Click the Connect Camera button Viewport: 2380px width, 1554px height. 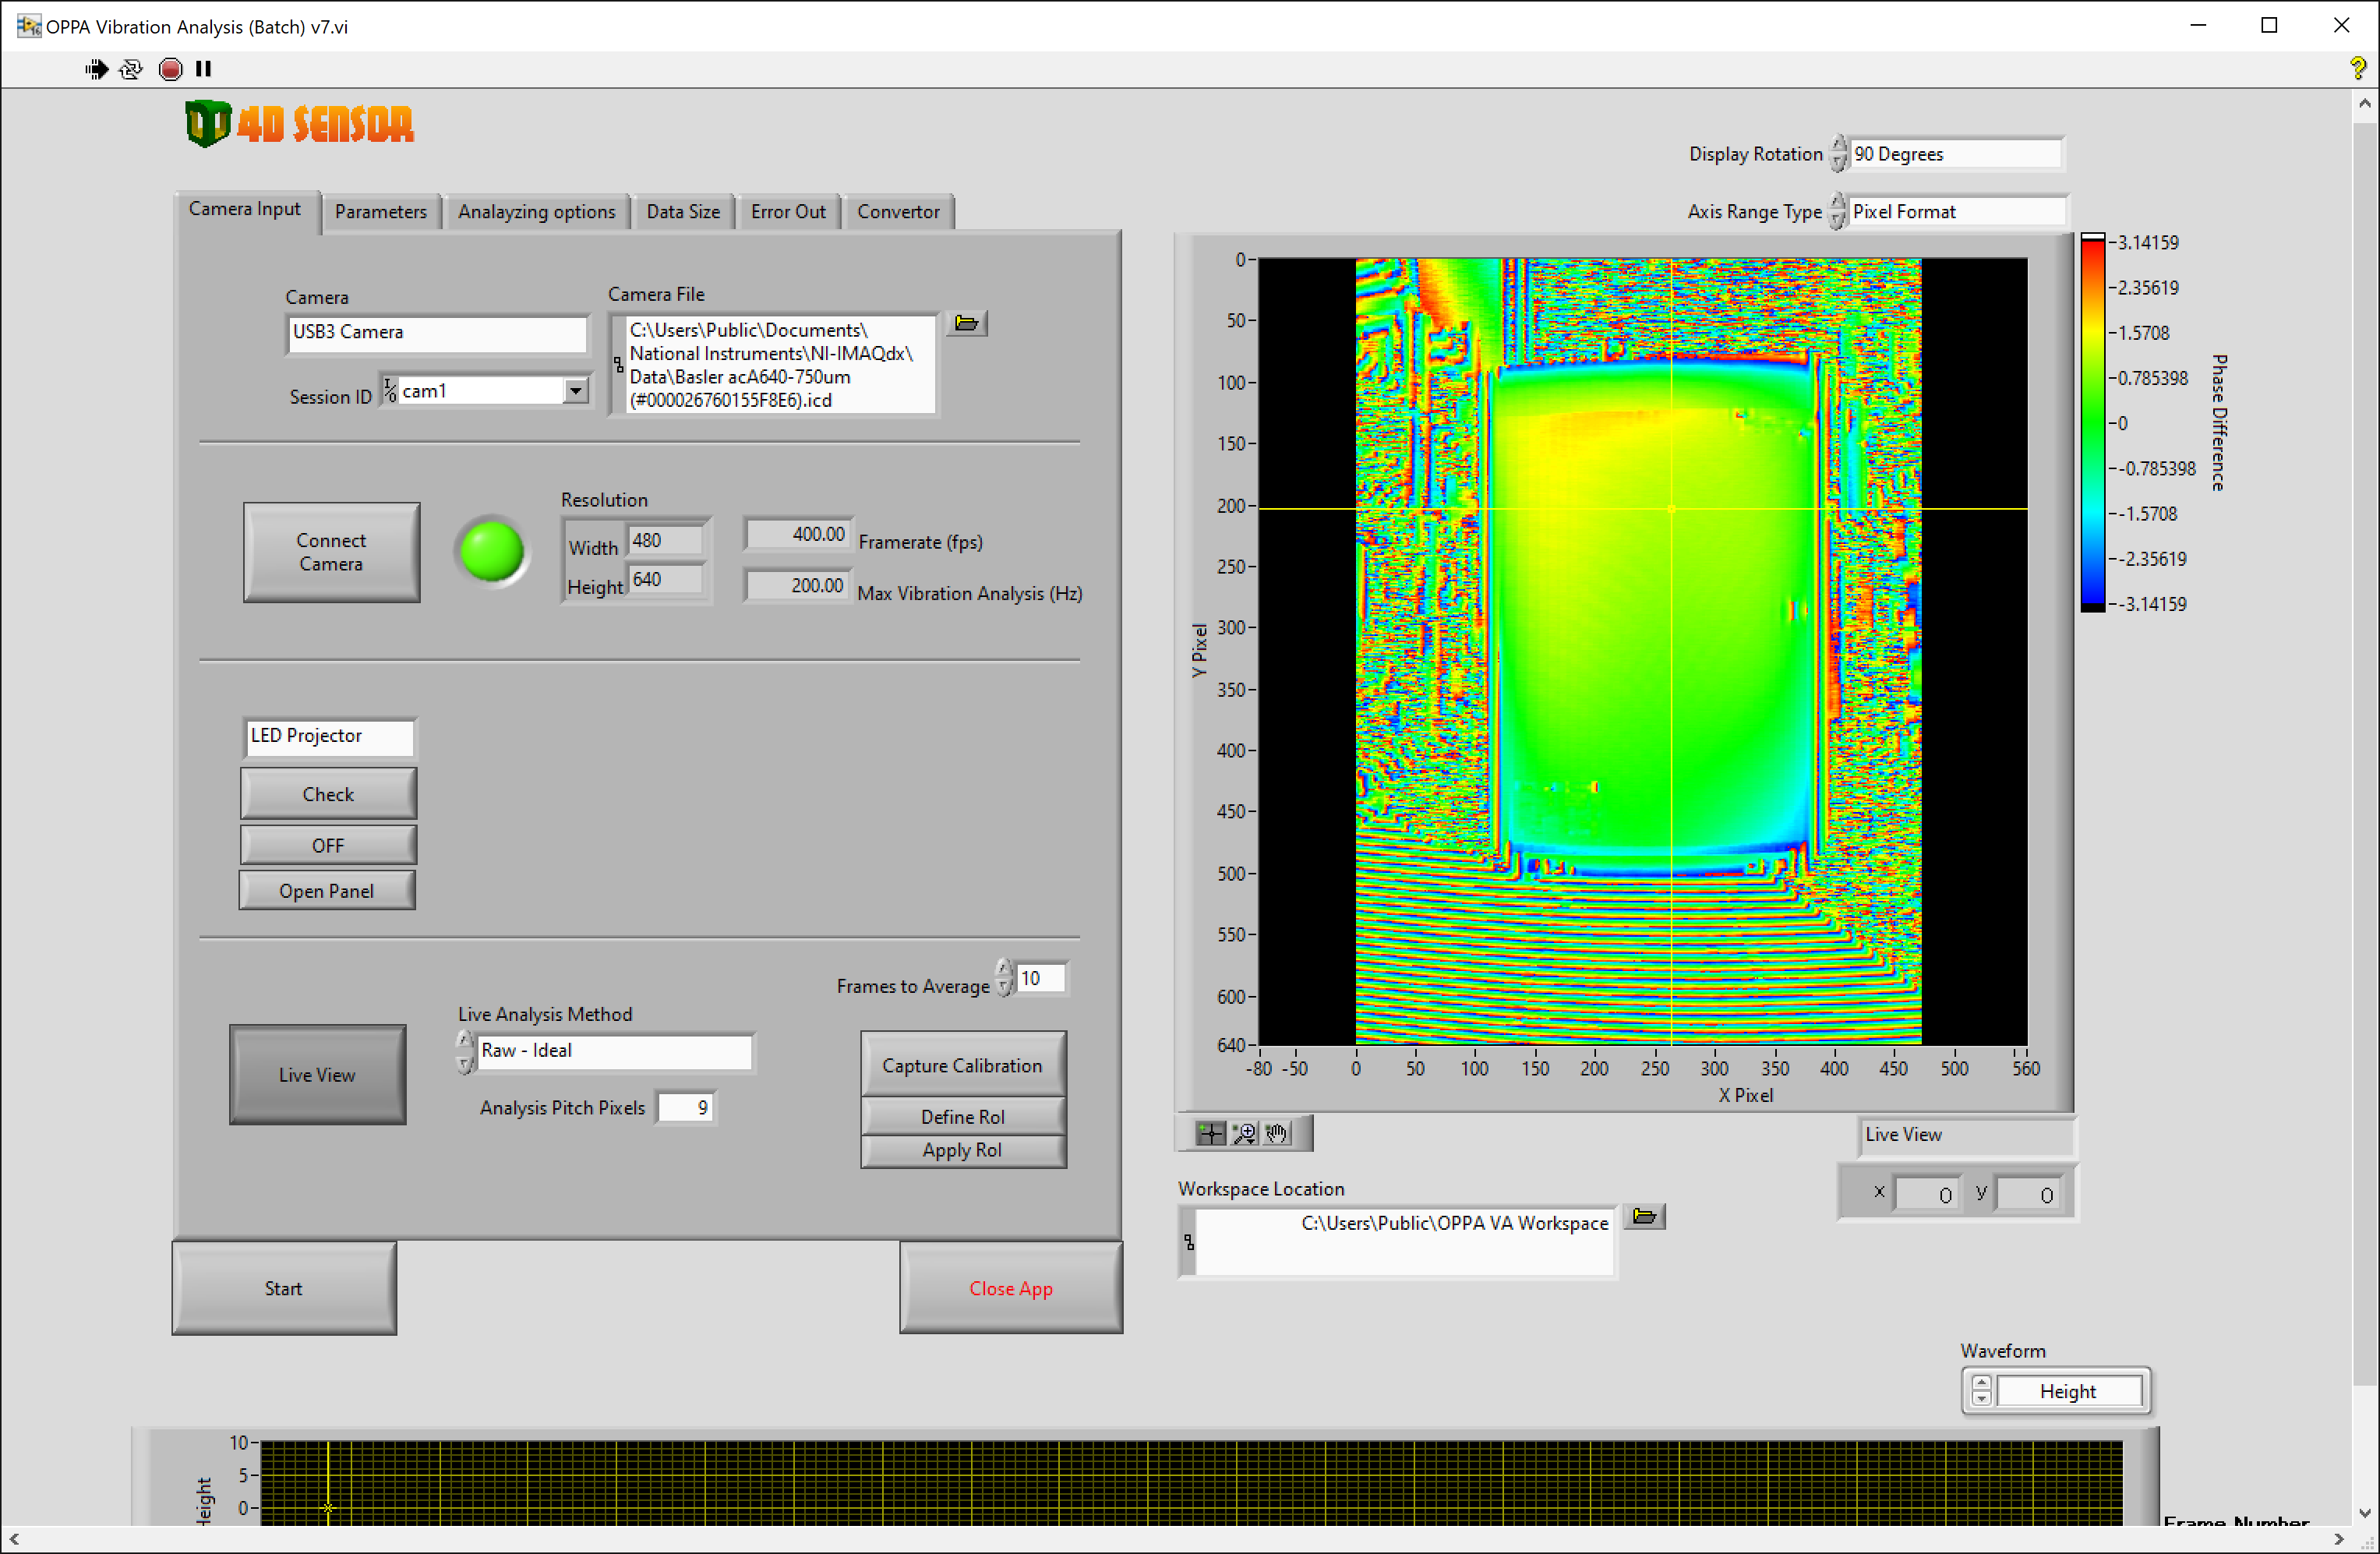pyautogui.click(x=331, y=552)
